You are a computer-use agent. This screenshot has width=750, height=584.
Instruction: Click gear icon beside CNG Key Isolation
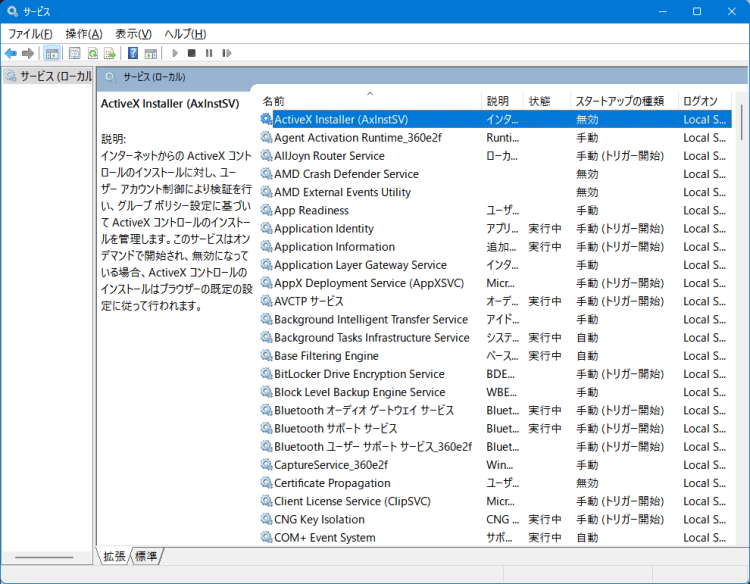(266, 519)
